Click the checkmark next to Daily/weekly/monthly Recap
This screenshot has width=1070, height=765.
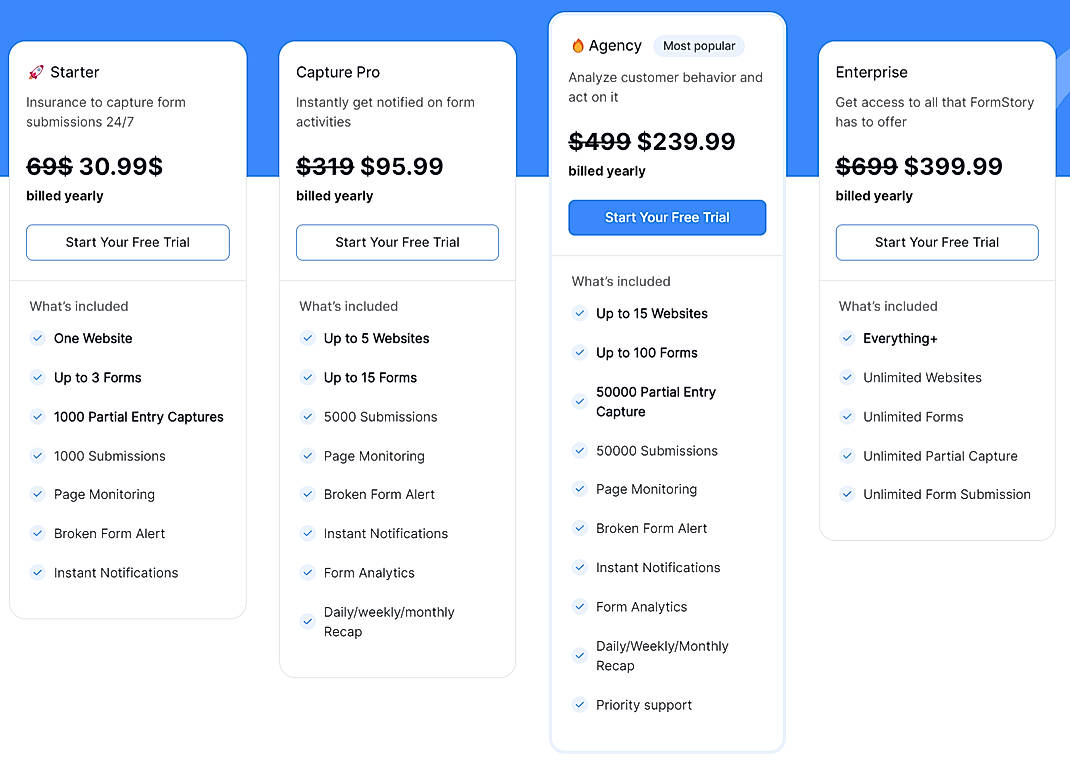[x=307, y=620]
